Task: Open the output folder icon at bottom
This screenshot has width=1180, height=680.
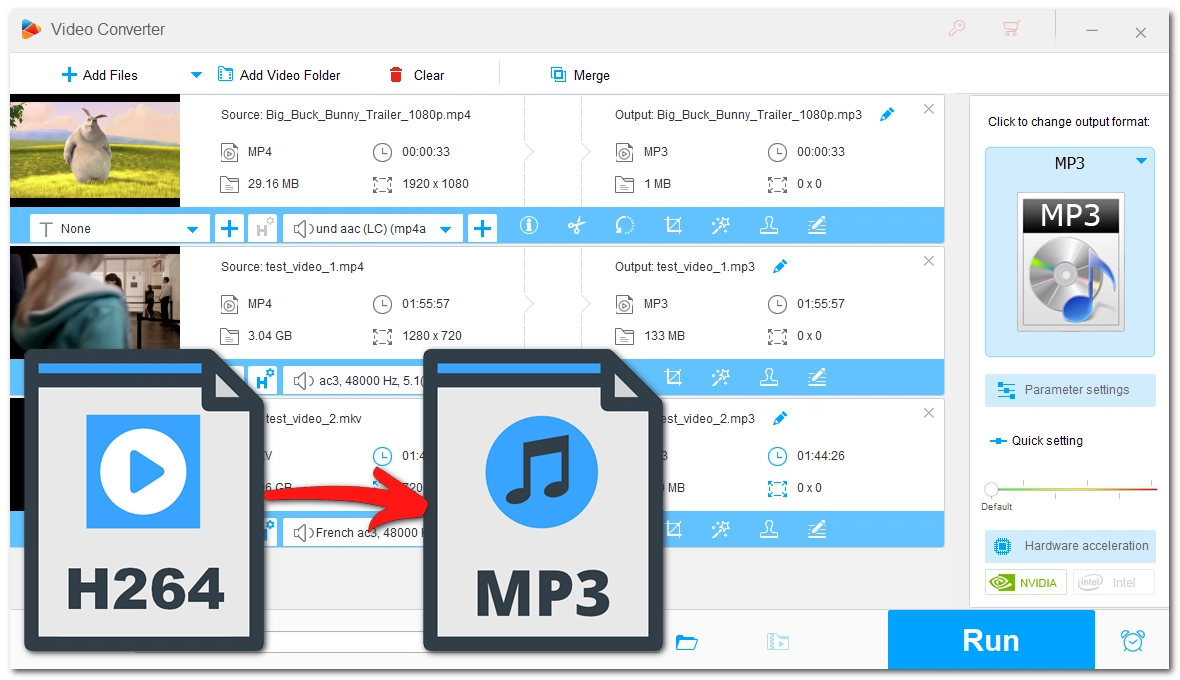Action: pyautogui.click(x=686, y=642)
